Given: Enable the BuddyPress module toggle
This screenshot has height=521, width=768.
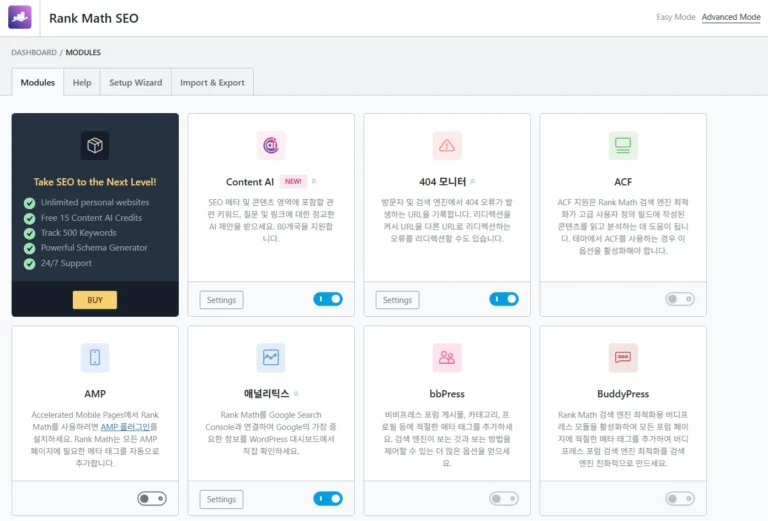Looking at the screenshot, I should pyautogui.click(x=680, y=498).
